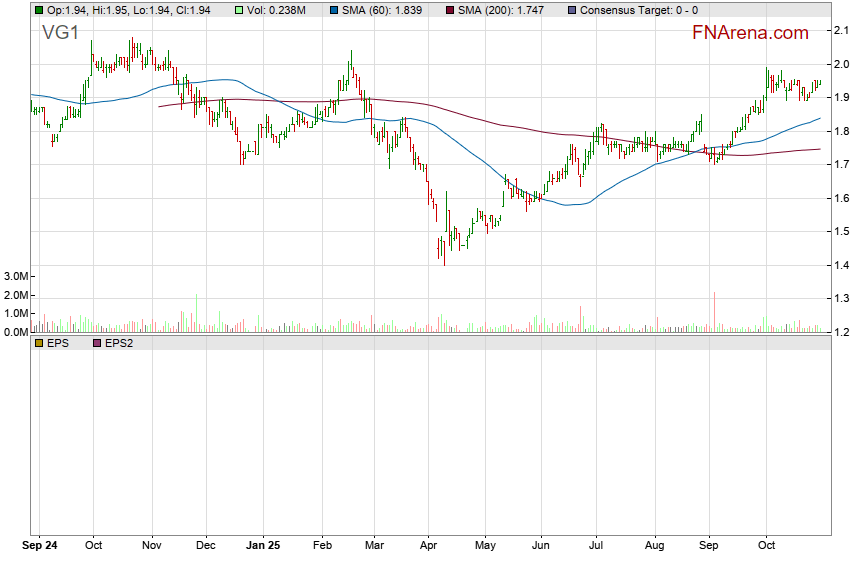Click the yellow EPS legend swatch
The image size is (859, 566).
click(39, 343)
